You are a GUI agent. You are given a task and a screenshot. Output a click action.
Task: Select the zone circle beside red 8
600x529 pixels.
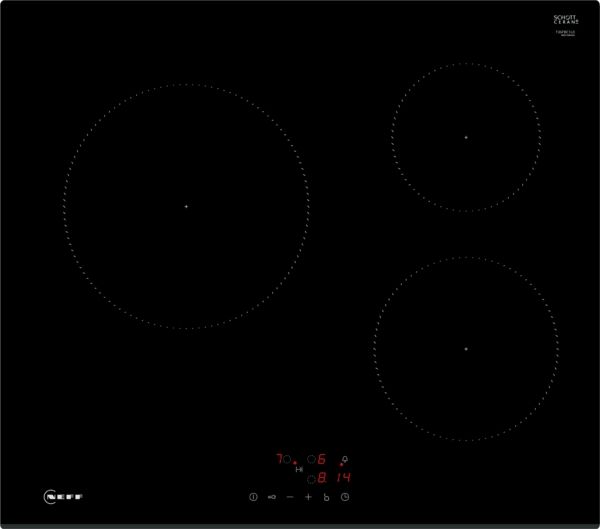[x=311, y=479]
